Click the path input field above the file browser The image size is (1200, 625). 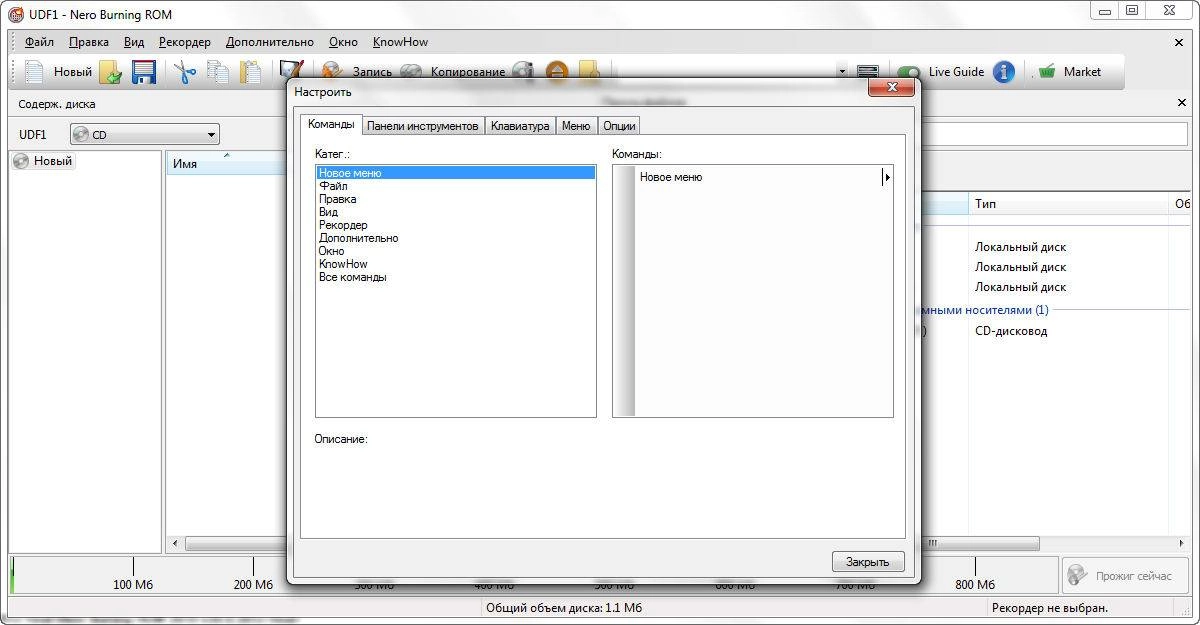point(1055,134)
